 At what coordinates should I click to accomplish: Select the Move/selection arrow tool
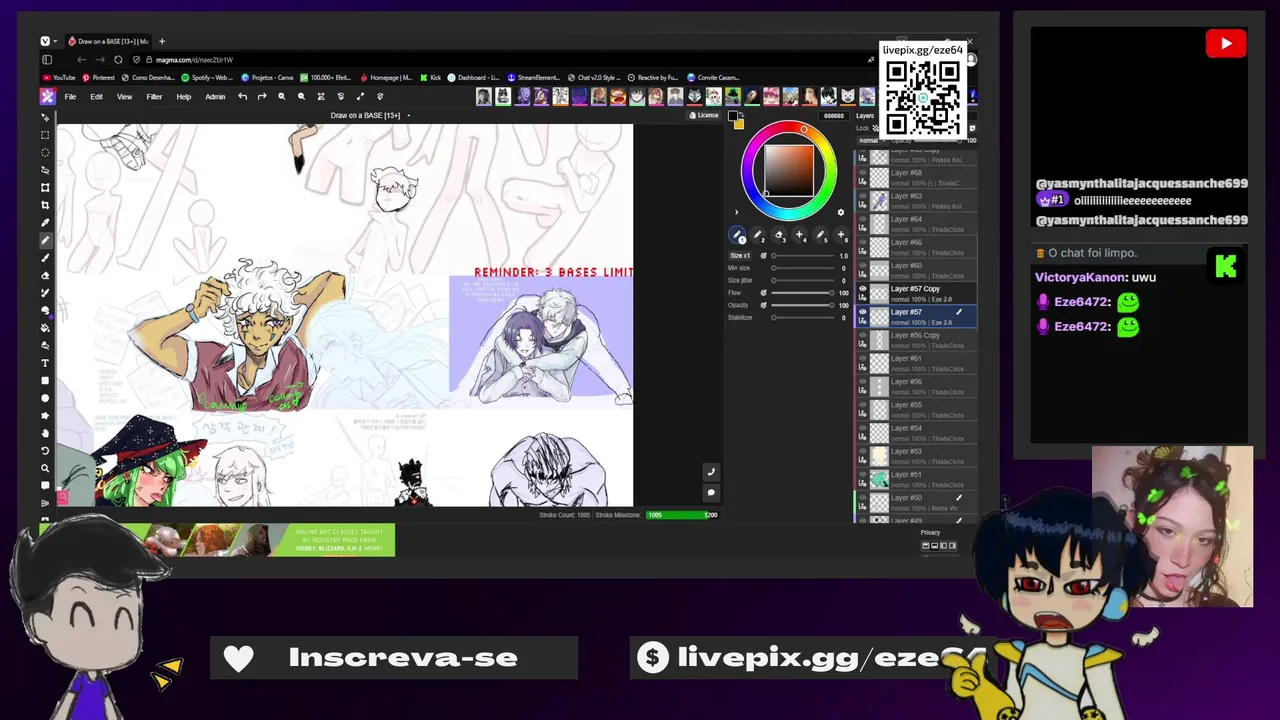coord(45,117)
